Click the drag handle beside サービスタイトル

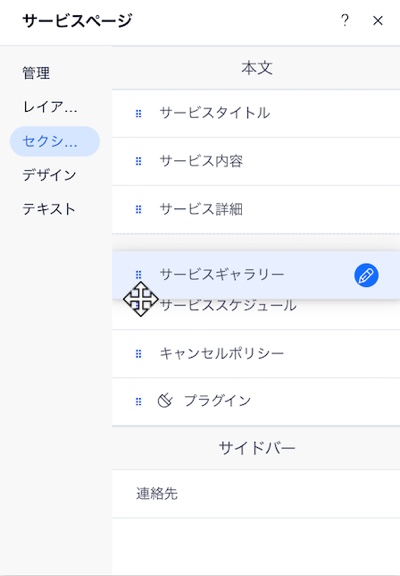pos(138,114)
